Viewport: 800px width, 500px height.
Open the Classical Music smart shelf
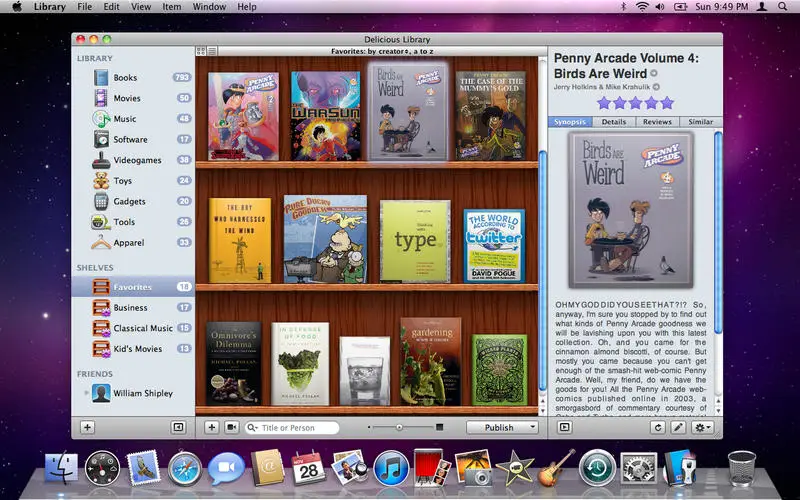[x=133, y=328]
